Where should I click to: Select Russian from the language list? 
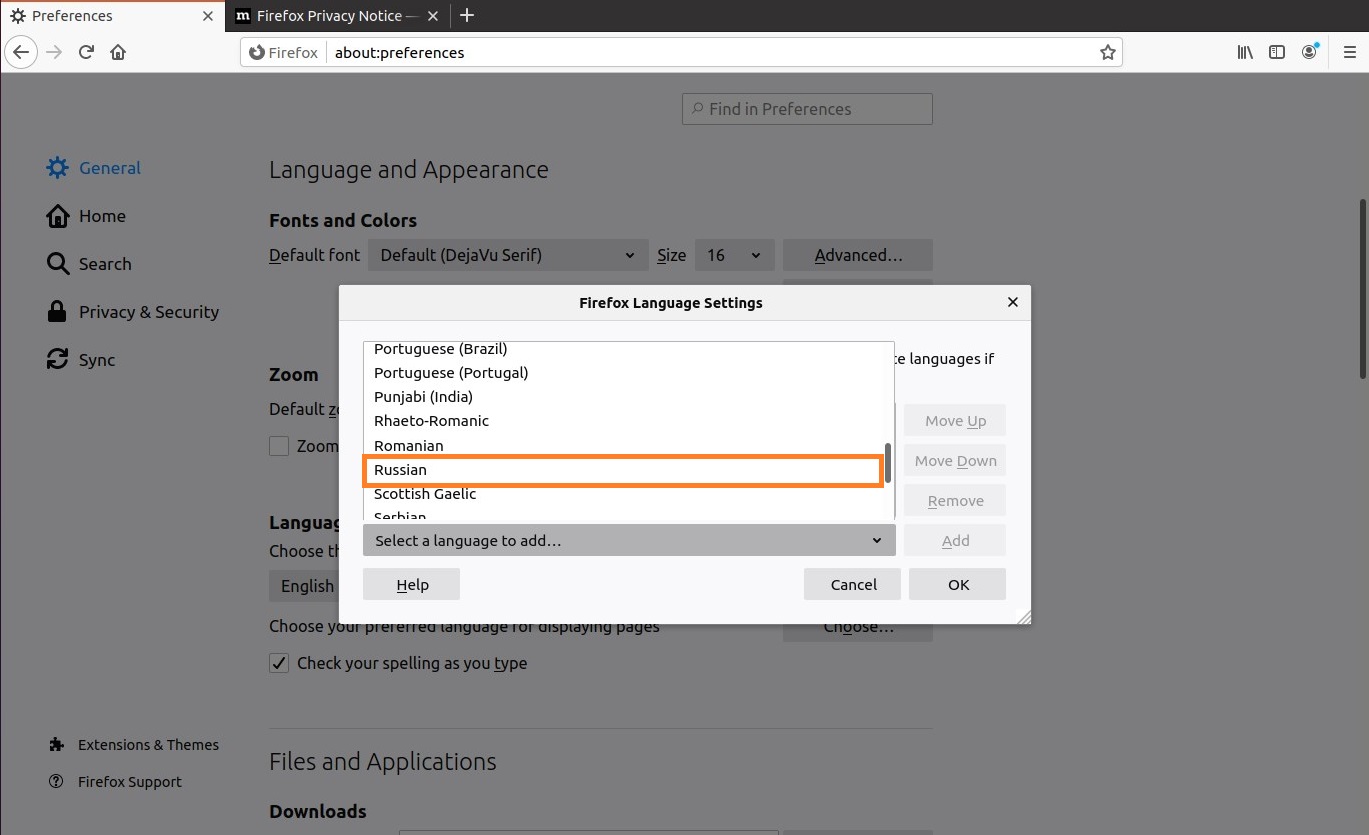point(620,470)
